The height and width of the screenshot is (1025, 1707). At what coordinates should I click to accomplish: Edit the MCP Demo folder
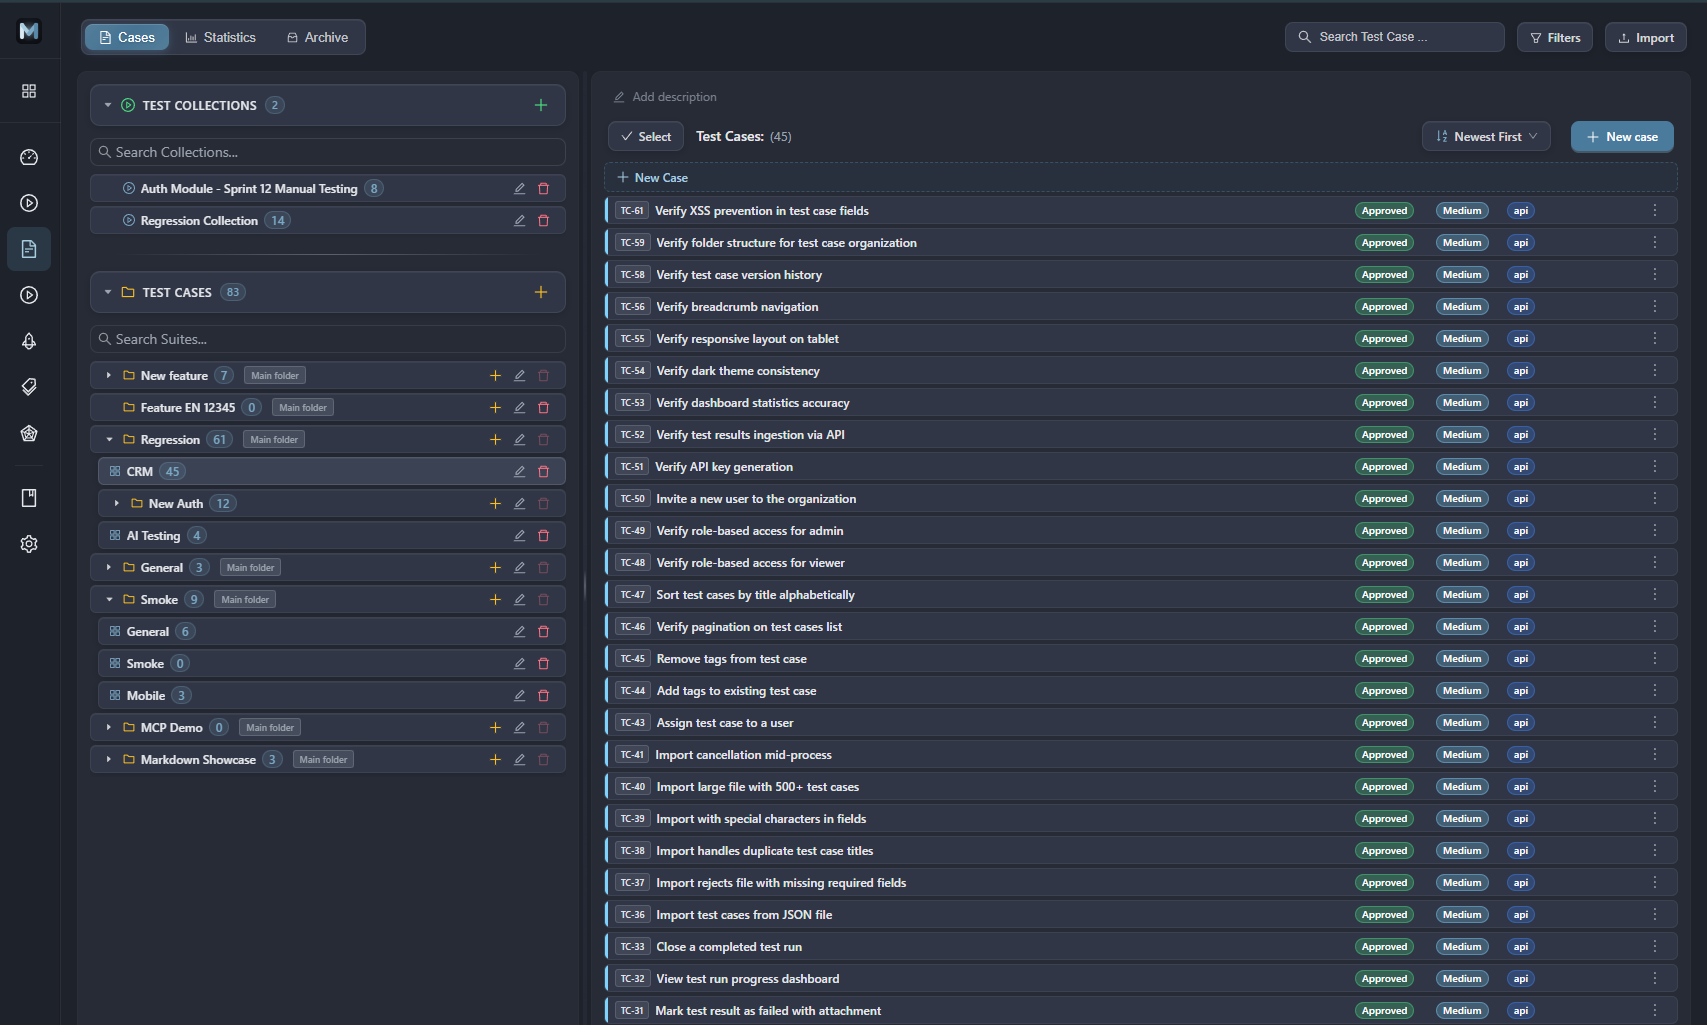tap(519, 728)
